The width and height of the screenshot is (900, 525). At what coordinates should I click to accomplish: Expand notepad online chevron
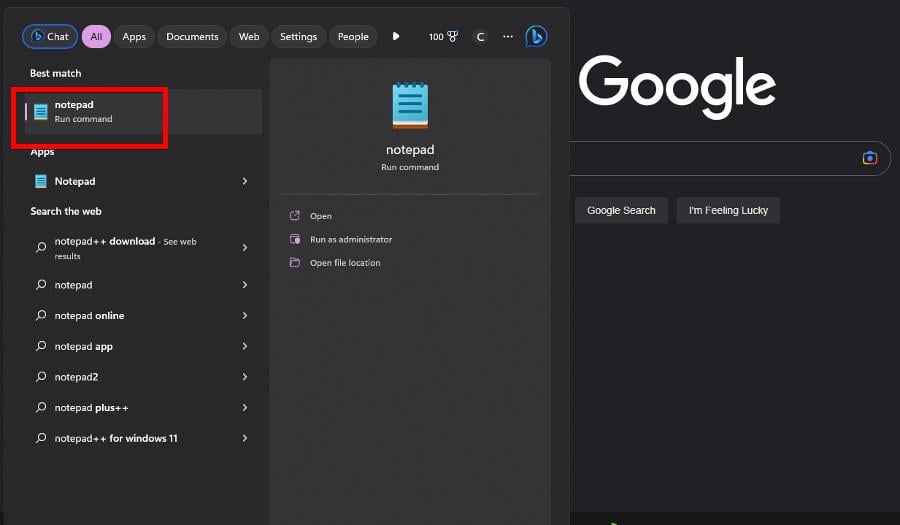(x=245, y=316)
